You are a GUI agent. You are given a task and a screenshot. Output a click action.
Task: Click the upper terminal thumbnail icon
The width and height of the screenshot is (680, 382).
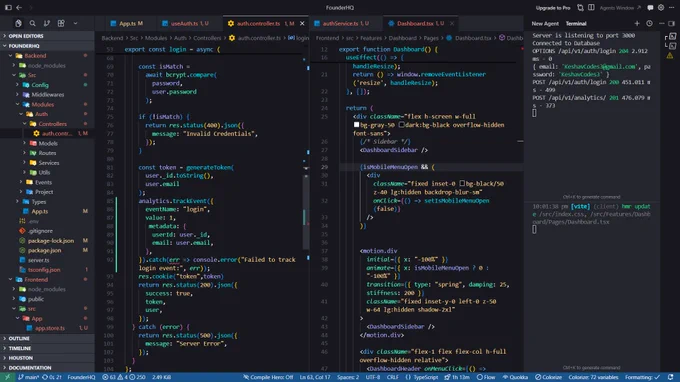[x=672, y=37]
